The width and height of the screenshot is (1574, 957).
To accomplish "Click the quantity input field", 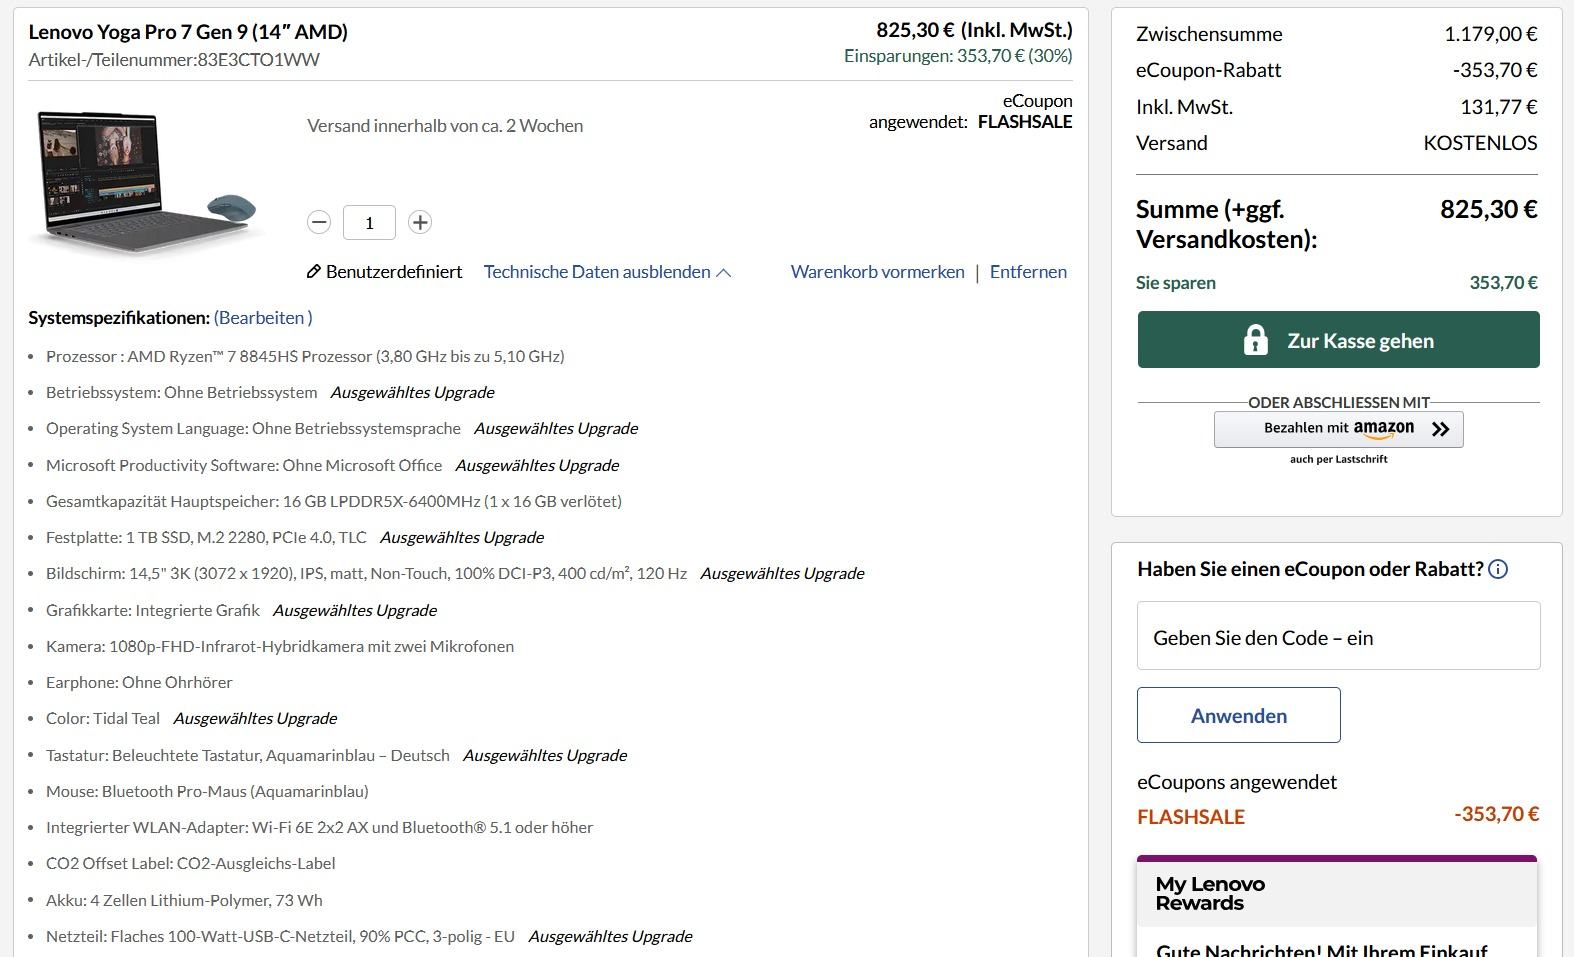I will (369, 222).
